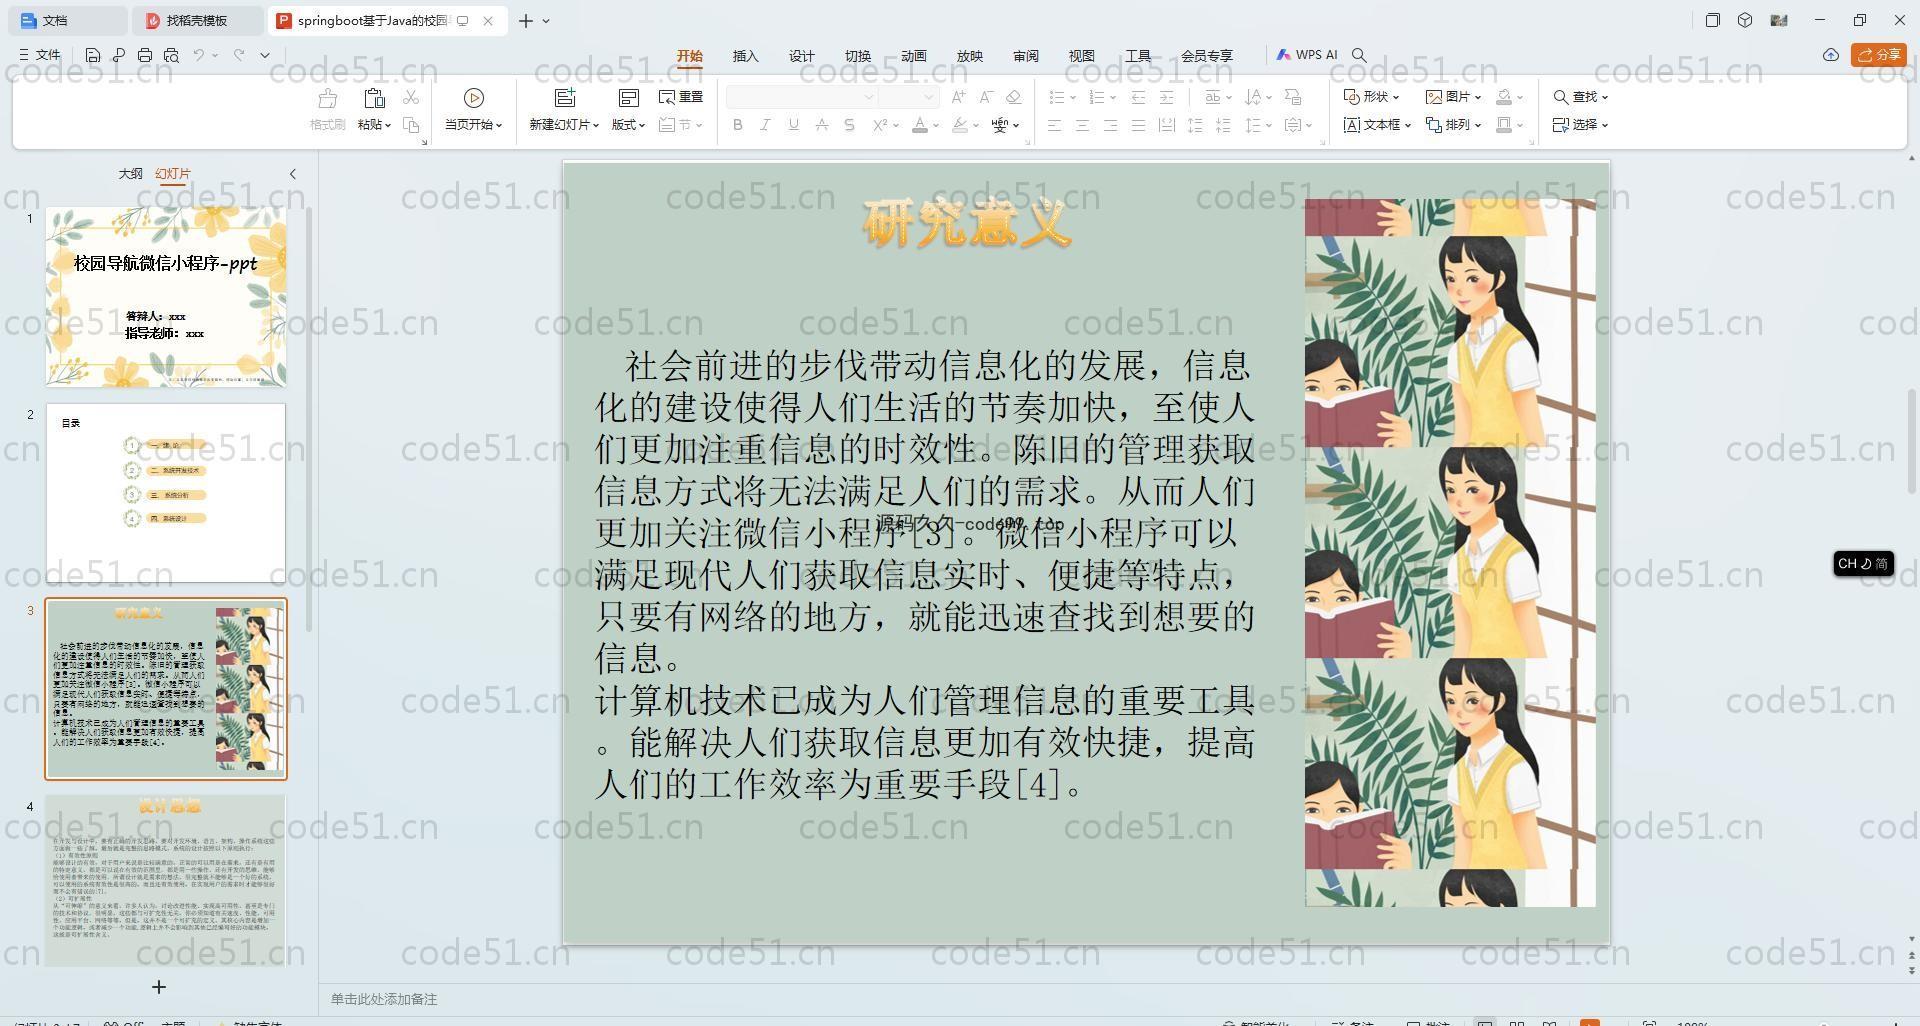Open the Shapes (形状) dropdown
The height and width of the screenshot is (1026, 1920).
click(1371, 97)
